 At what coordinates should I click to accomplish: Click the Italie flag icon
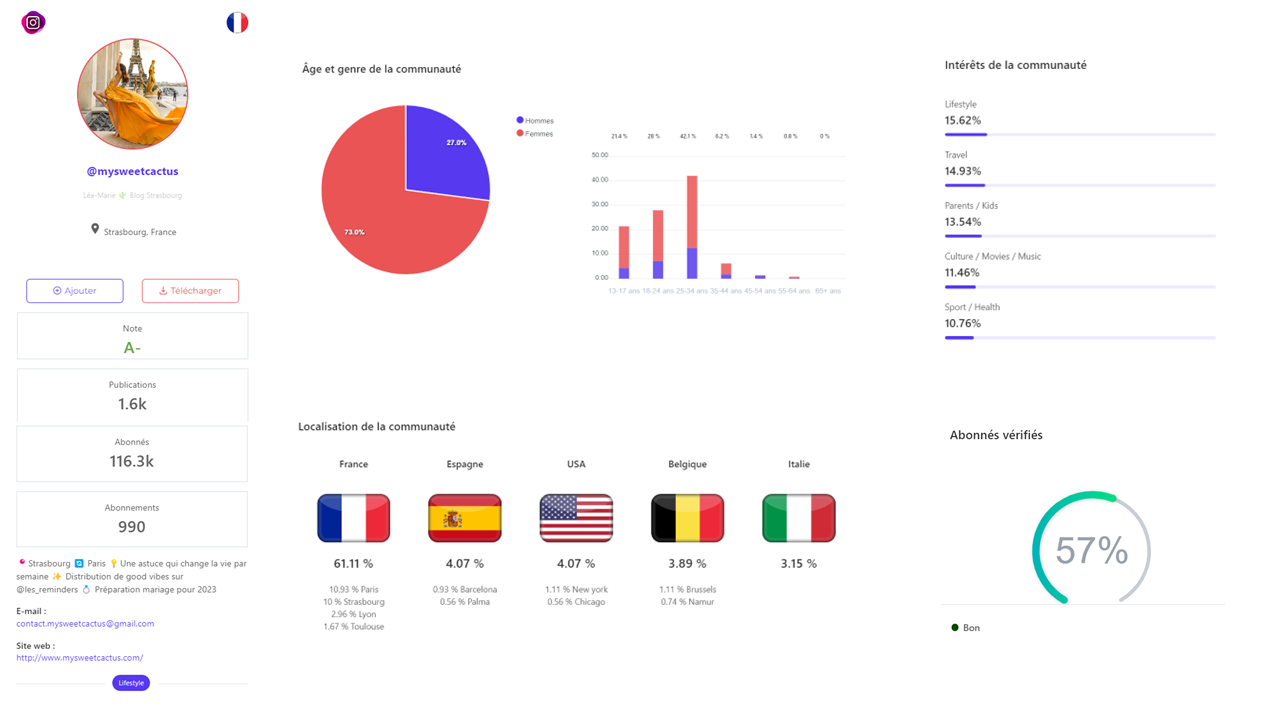[798, 517]
